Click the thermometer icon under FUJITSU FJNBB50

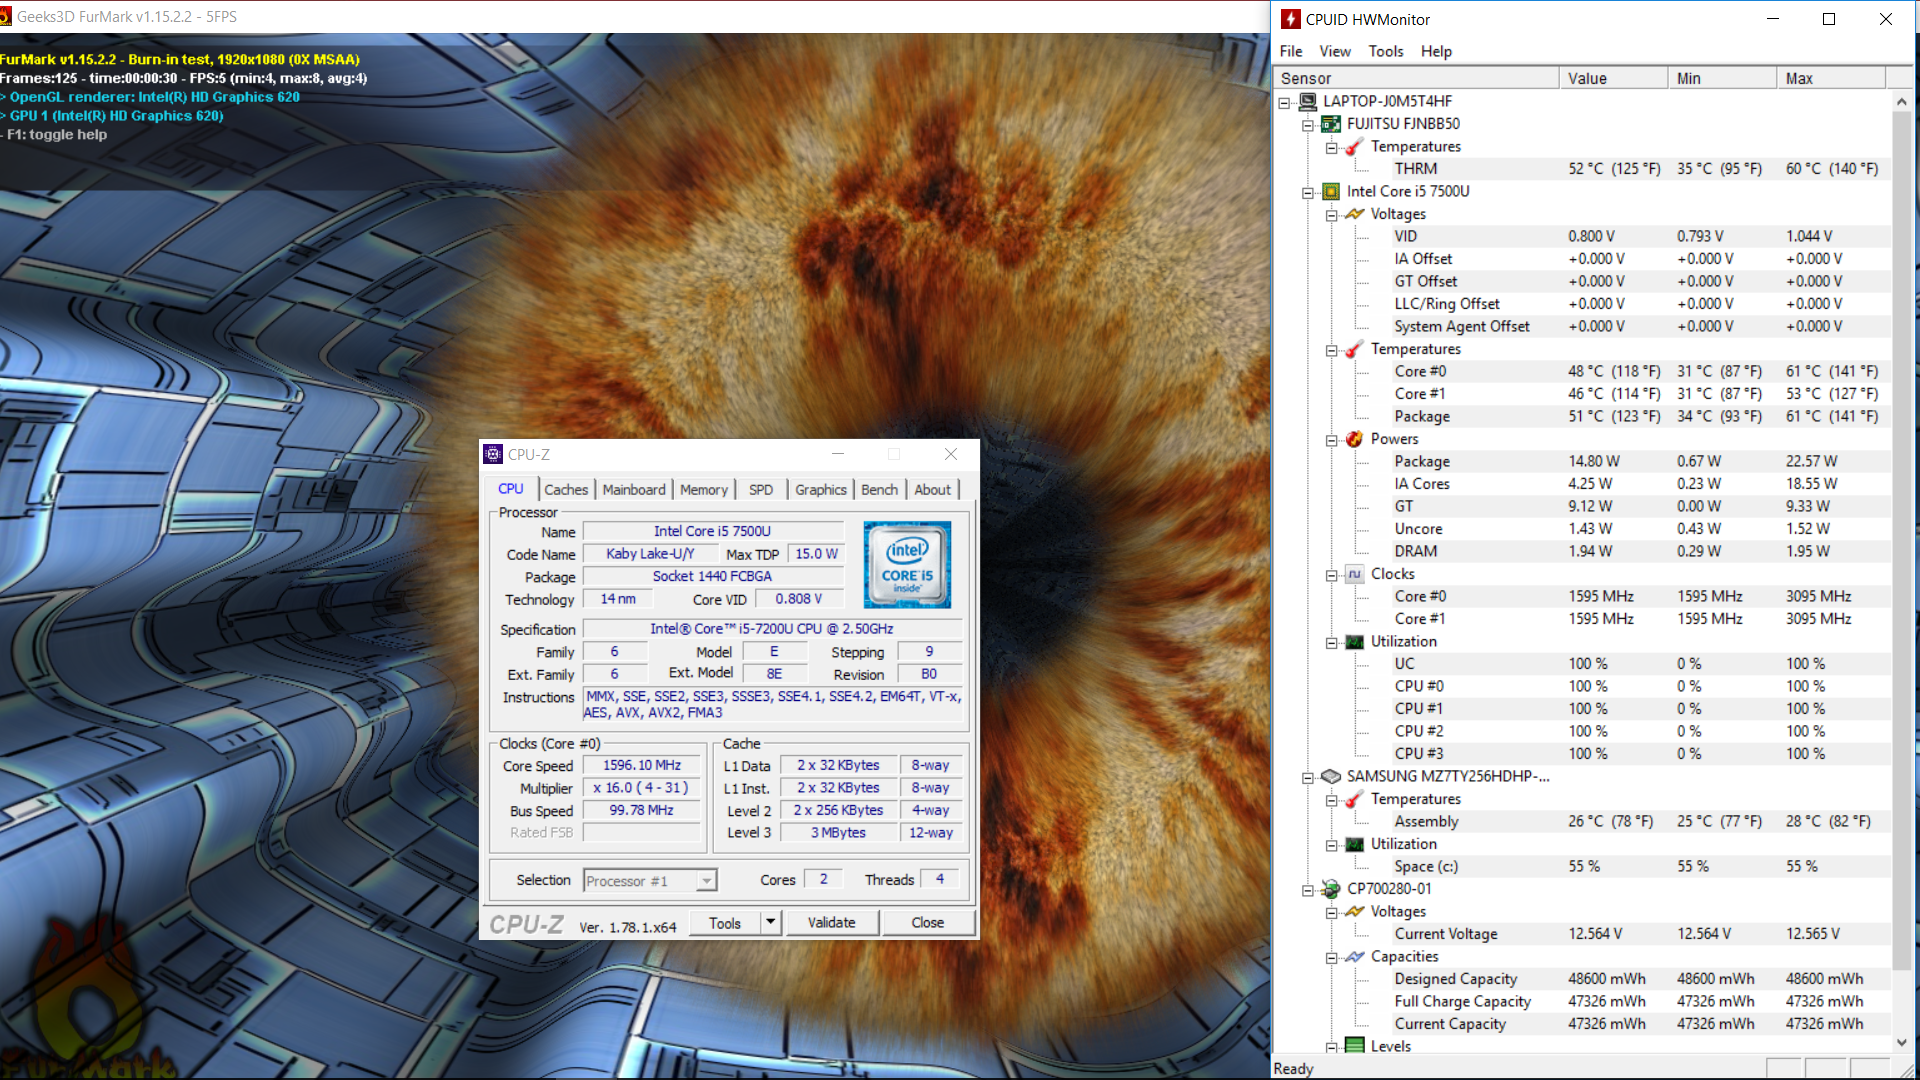[x=1355, y=147]
